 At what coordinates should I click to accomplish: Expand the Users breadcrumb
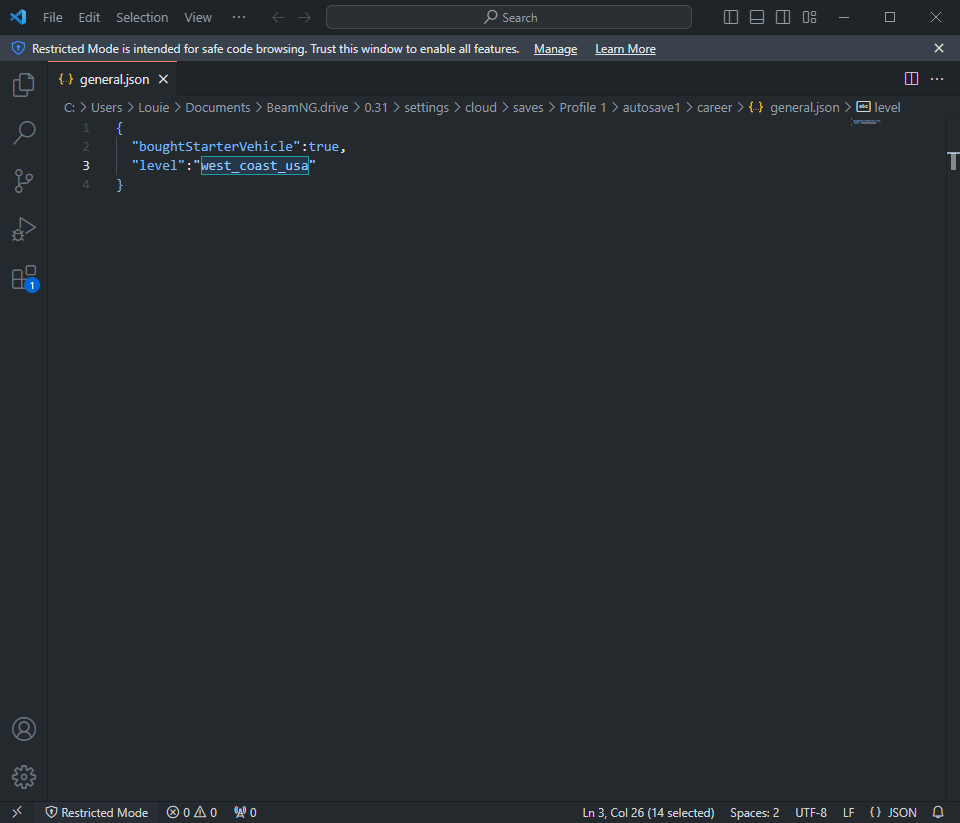coord(107,107)
